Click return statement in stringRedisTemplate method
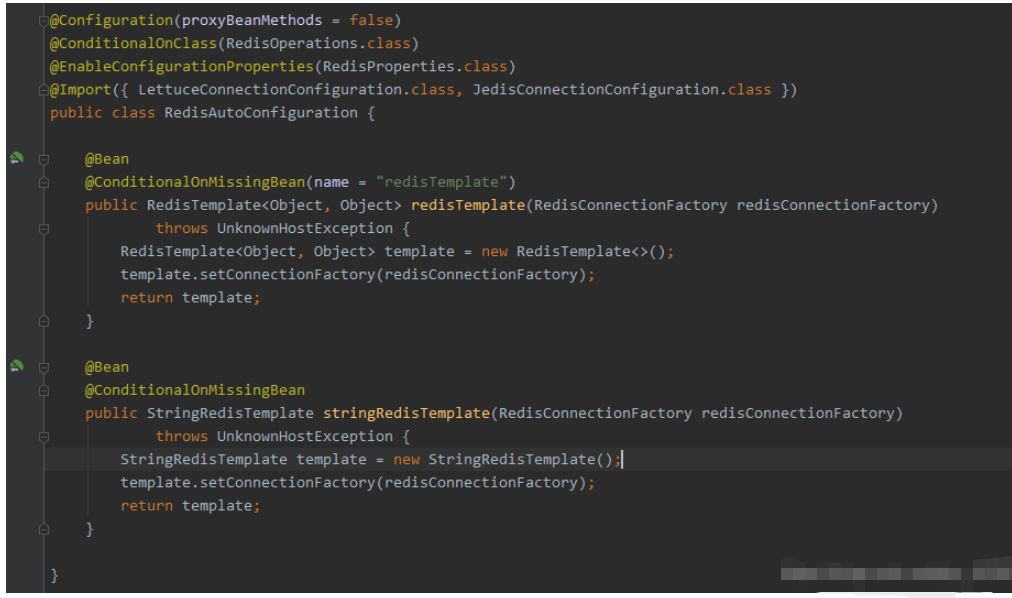Viewport: 1012px width, 598px height. point(190,506)
